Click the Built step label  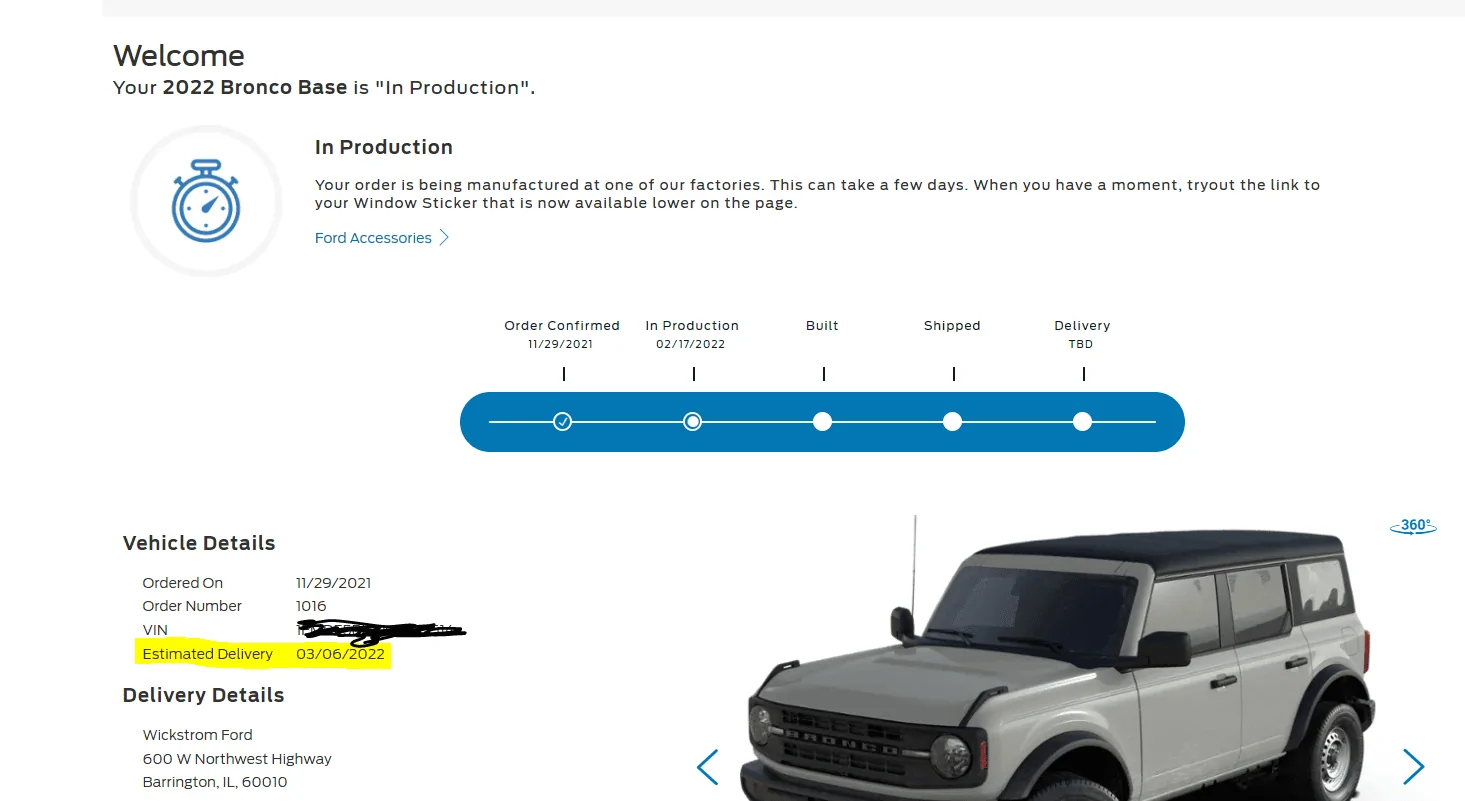822,326
